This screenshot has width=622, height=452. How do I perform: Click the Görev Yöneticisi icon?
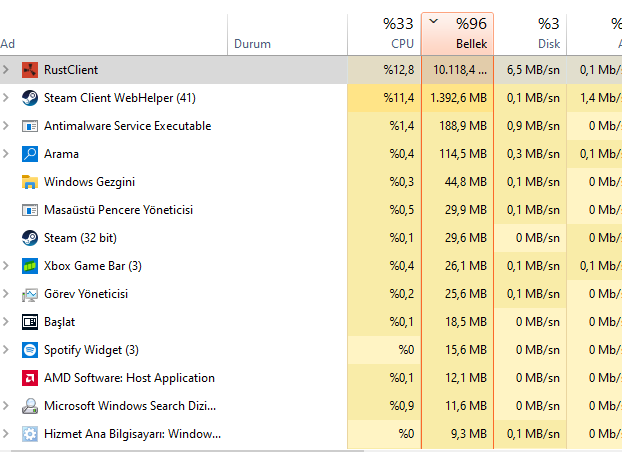pyautogui.click(x=29, y=294)
